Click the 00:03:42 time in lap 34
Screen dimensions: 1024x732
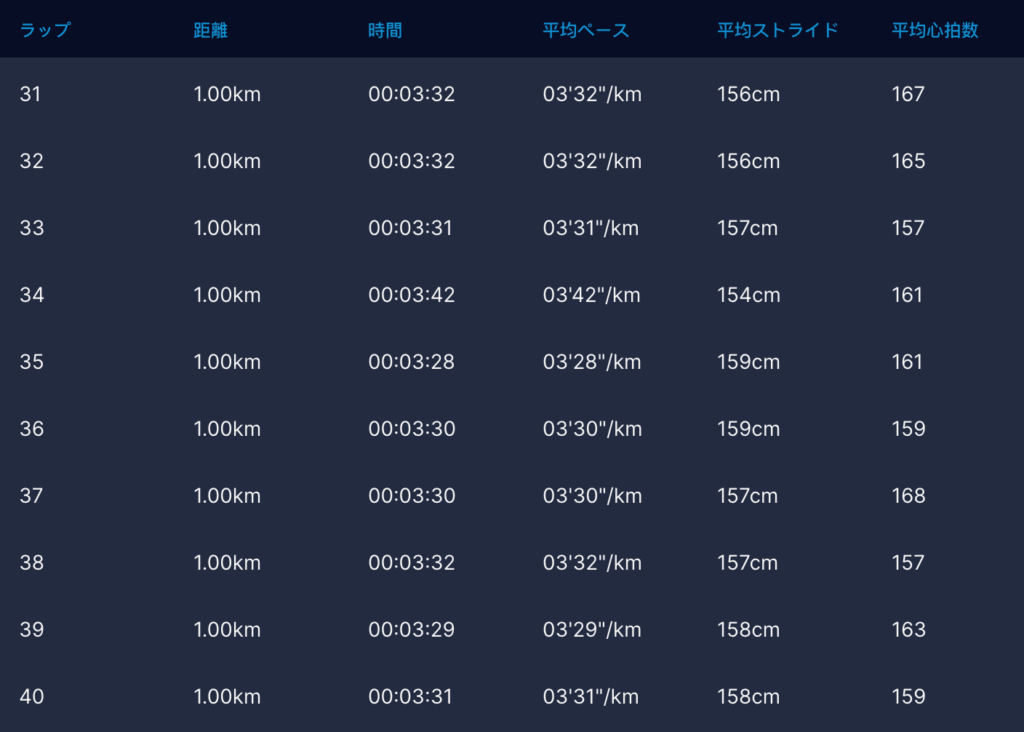(411, 295)
